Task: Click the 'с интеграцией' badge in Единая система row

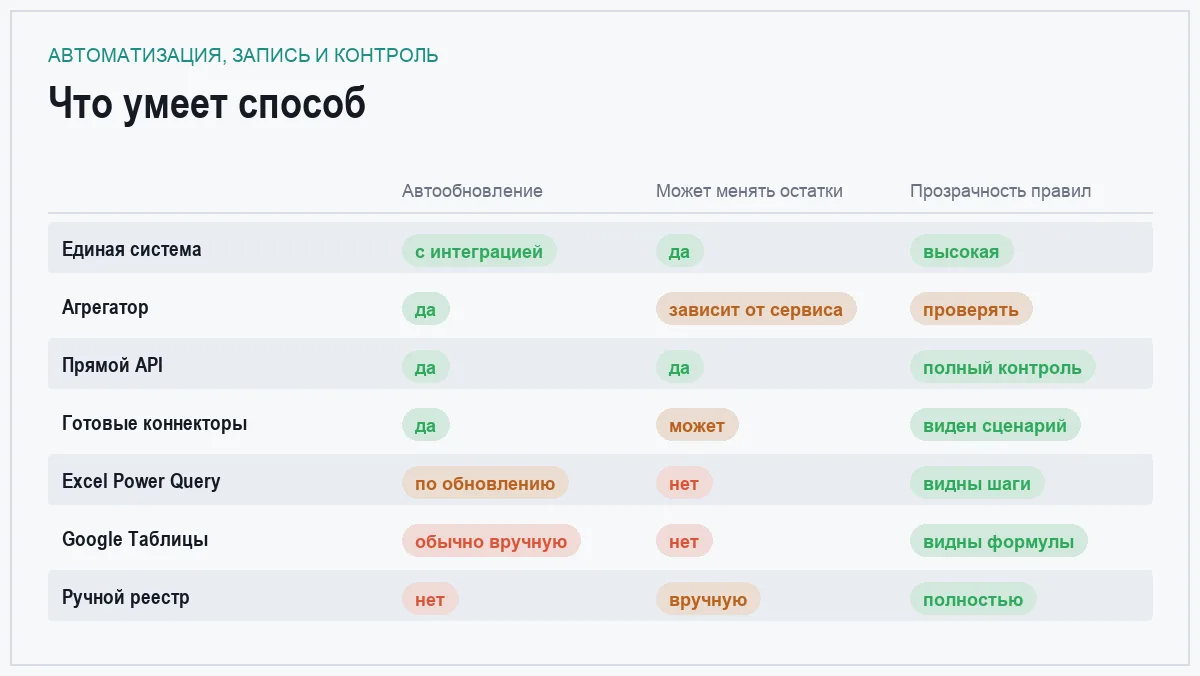Action: click(479, 251)
